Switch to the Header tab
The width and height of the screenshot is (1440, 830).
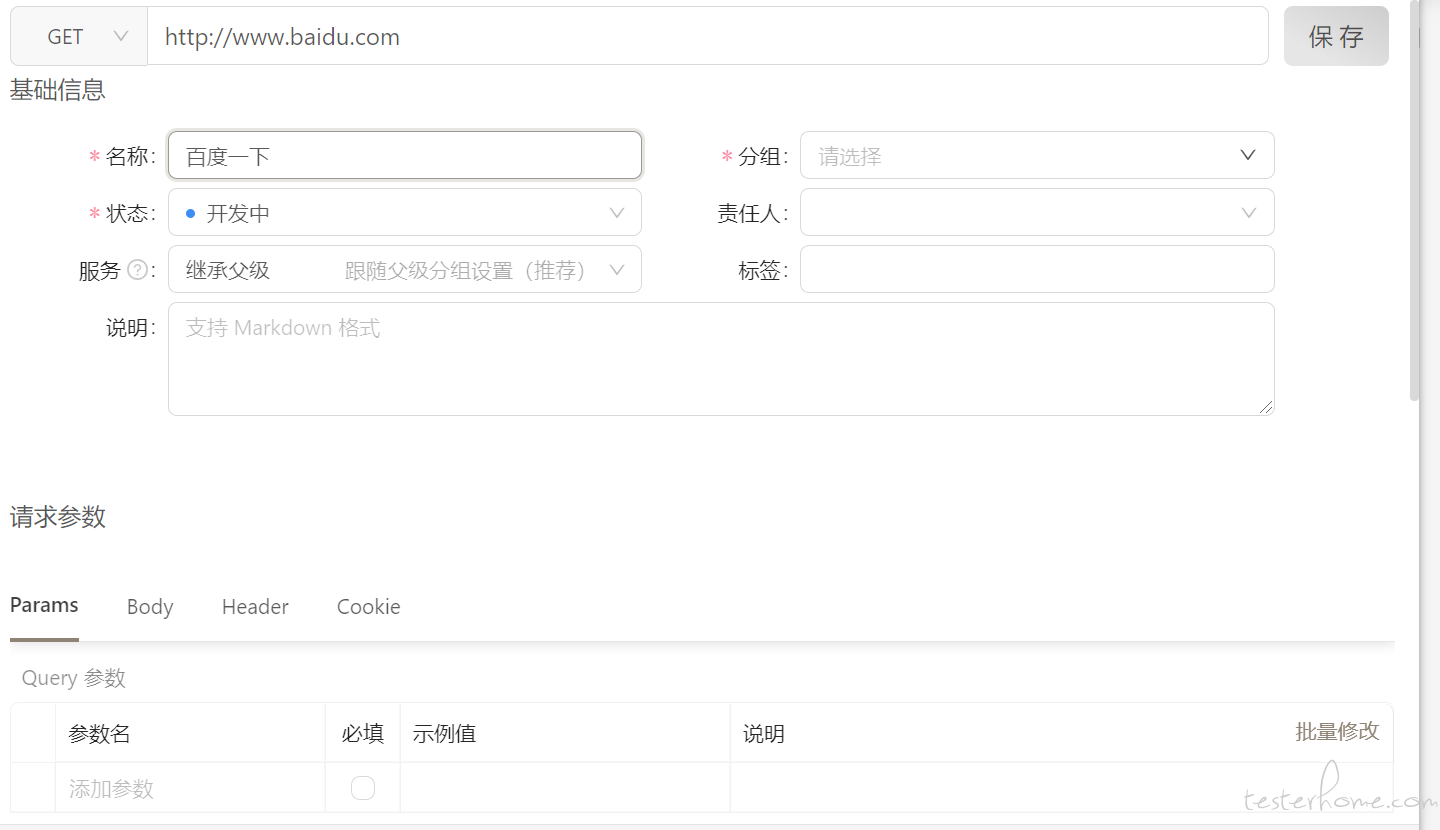click(x=255, y=607)
